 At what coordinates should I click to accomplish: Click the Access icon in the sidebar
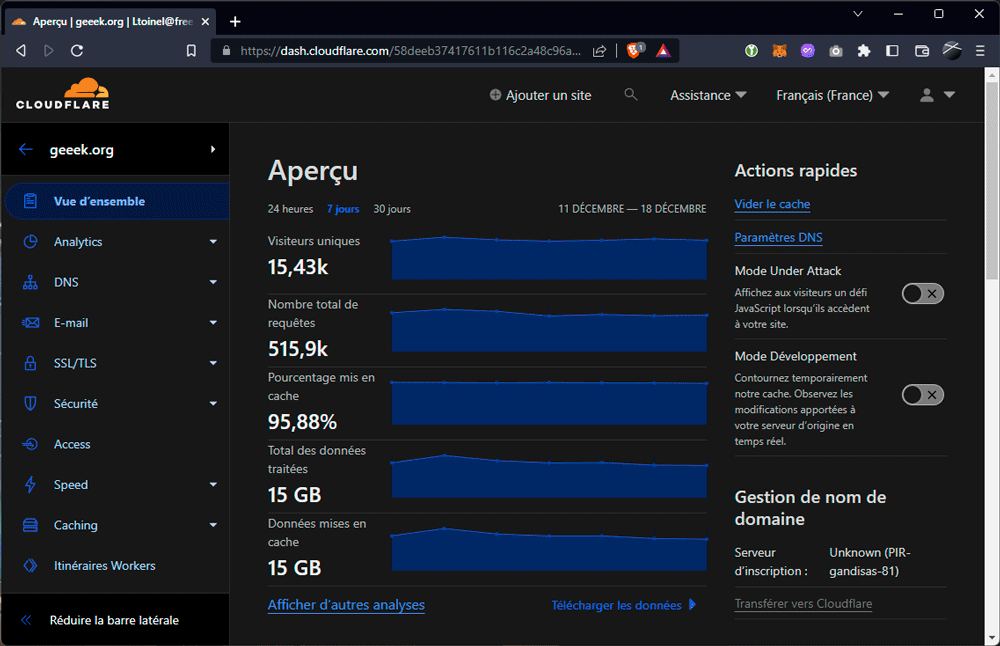[x=30, y=444]
